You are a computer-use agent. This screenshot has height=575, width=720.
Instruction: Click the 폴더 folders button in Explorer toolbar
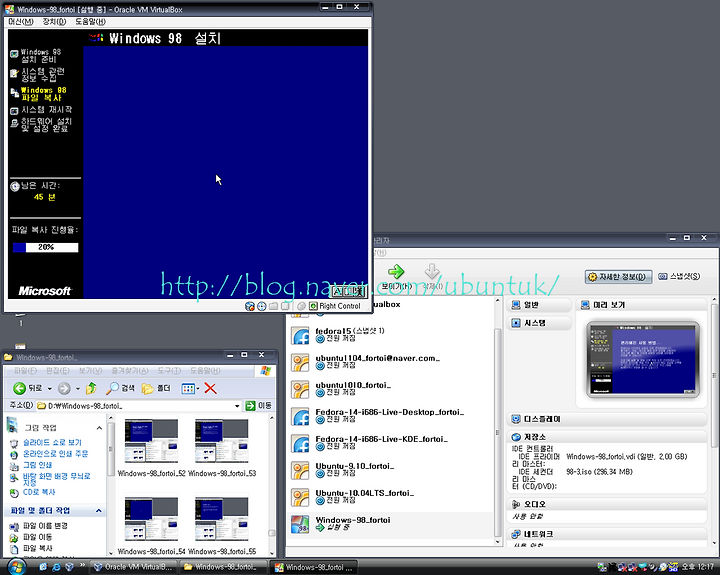[156, 389]
